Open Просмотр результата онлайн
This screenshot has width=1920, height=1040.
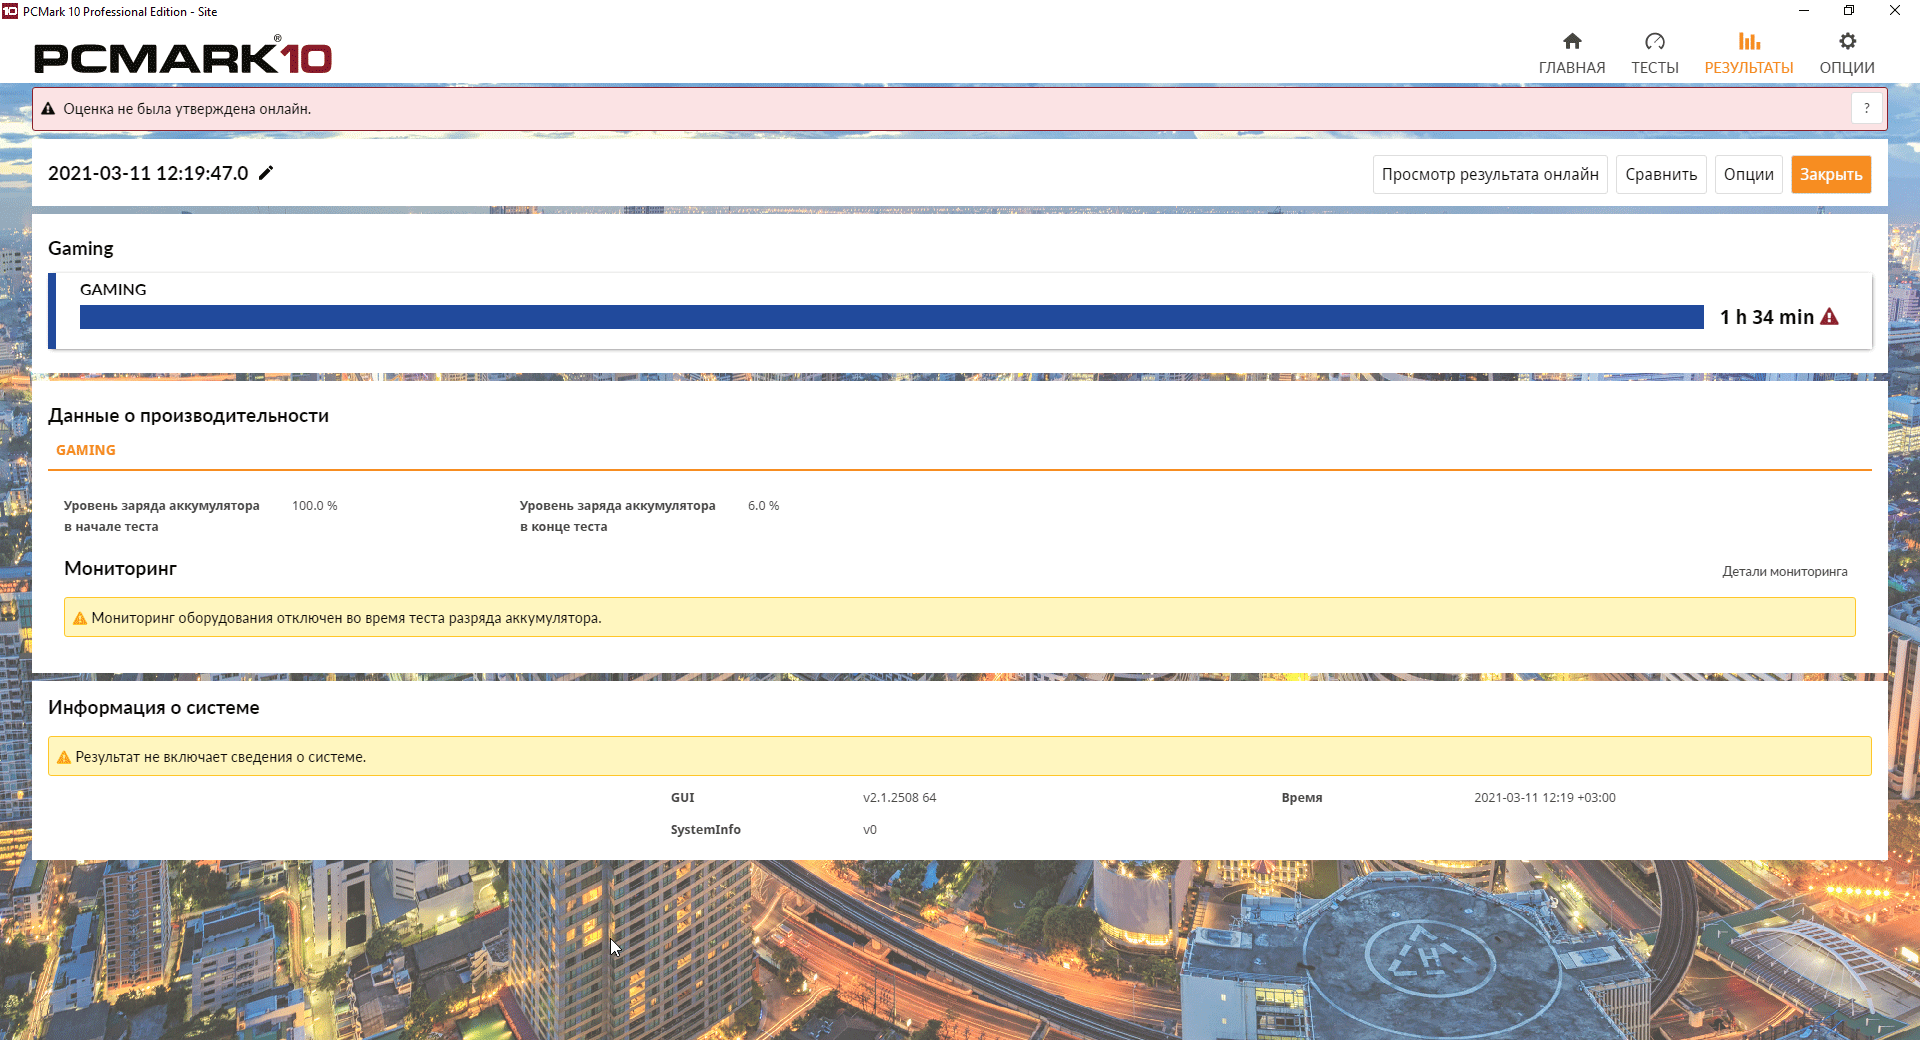coord(1490,174)
